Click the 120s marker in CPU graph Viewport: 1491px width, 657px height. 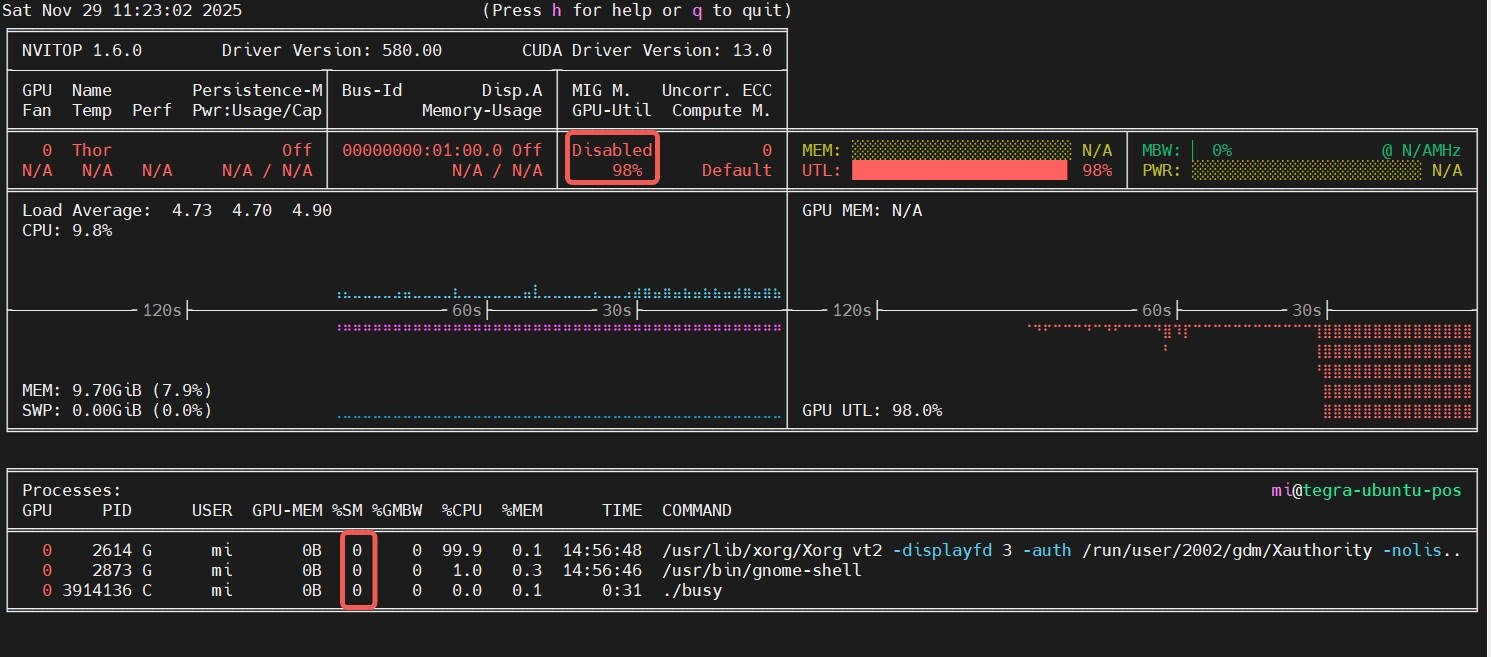click(x=162, y=310)
